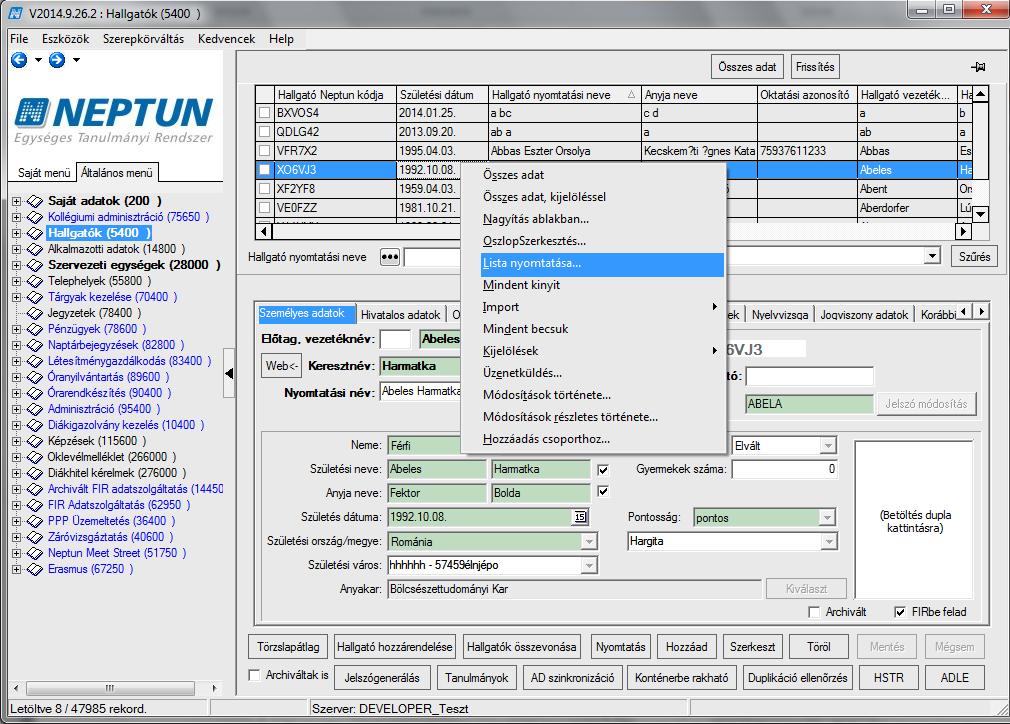Click the Duplikáció ellenőrzés button

point(797,678)
